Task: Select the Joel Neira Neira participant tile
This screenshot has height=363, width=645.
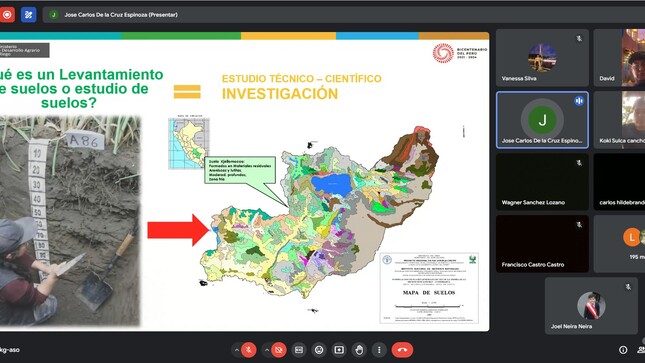Action: tap(591, 306)
